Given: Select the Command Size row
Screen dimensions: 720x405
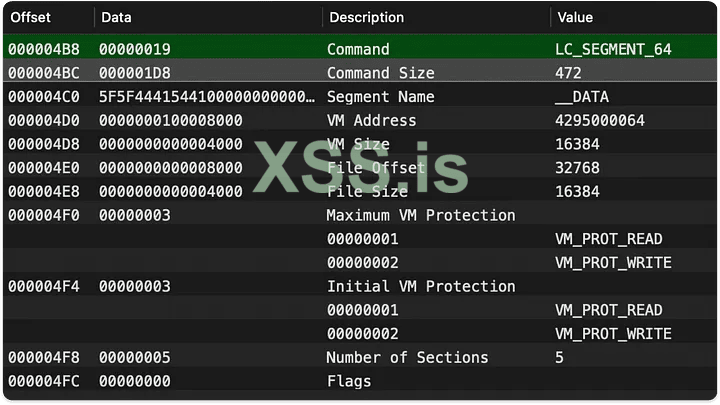Looking at the screenshot, I should pos(380,73).
